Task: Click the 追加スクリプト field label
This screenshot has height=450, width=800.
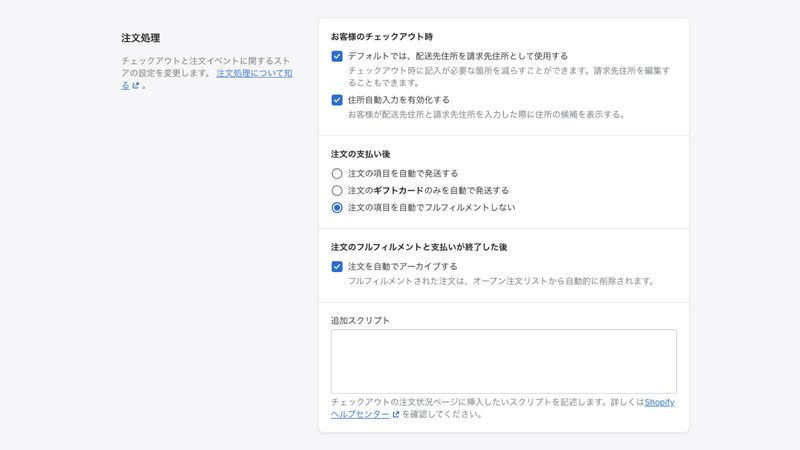Action: point(360,320)
